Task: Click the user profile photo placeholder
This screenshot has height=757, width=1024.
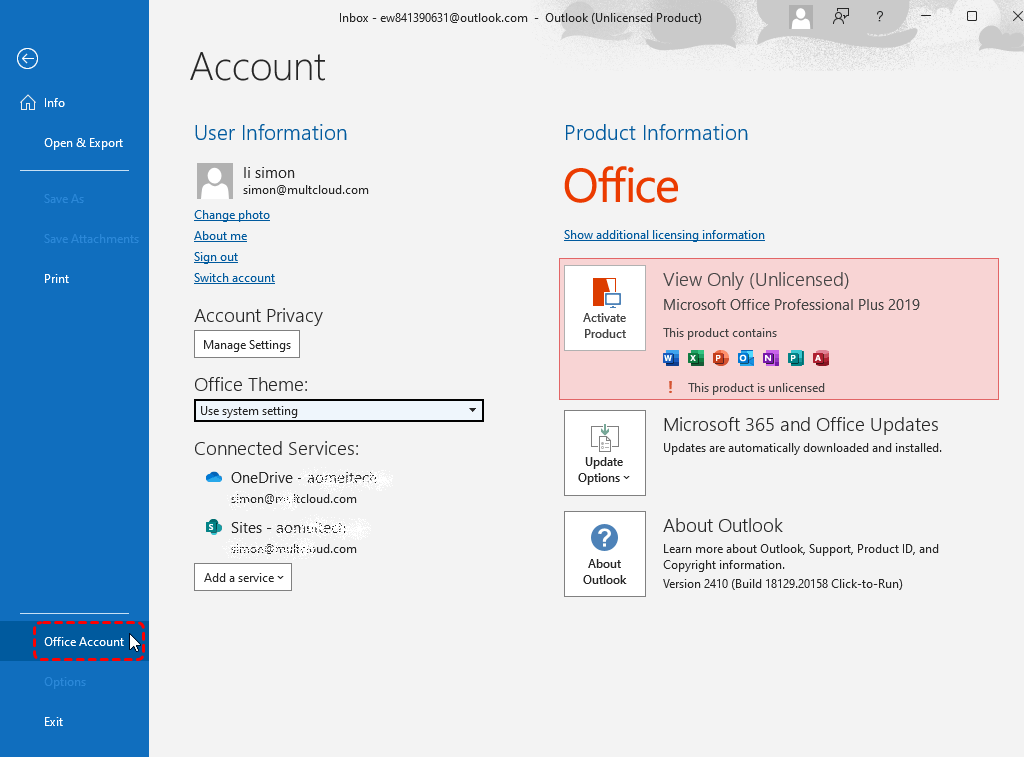Action: pyautogui.click(x=215, y=181)
